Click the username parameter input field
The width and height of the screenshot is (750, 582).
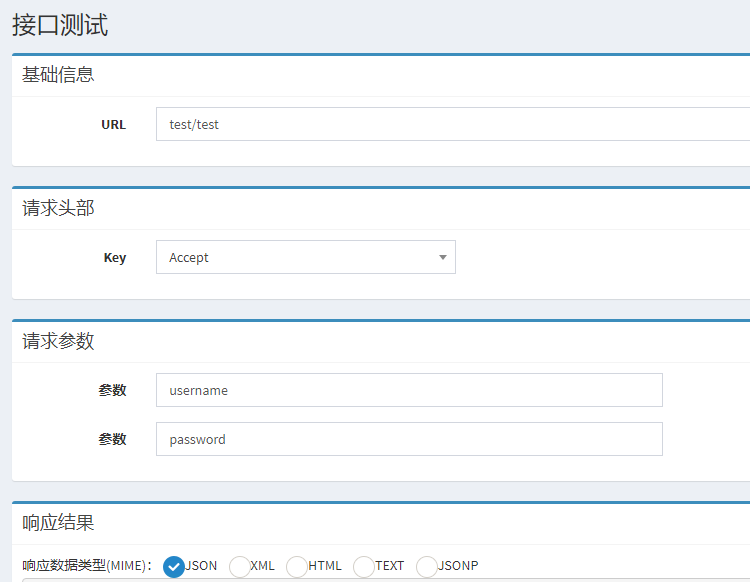coord(409,390)
